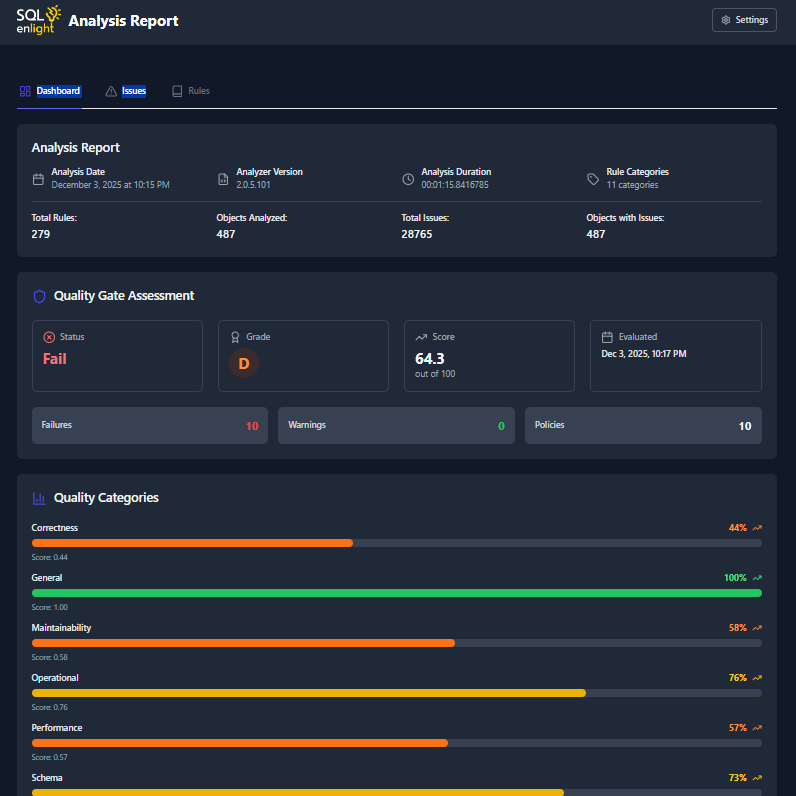The height and width of the screenshot is (796, 796).
Task: Click the SQL Enlight logo
Action: (39, 20)
